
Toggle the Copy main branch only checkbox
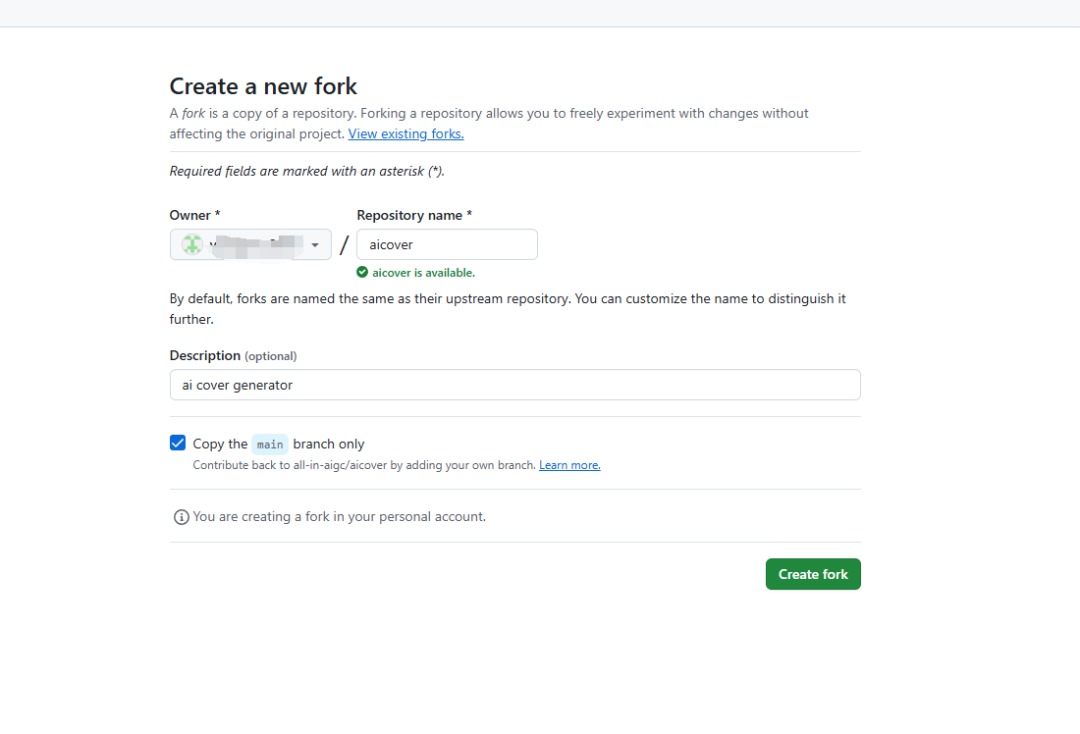pyautogui.click(x=178, y=443)
